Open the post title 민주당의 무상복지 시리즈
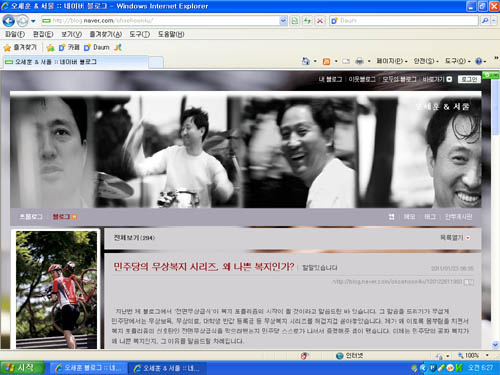This screenshot has height=375, width=500. pos(204,267)
